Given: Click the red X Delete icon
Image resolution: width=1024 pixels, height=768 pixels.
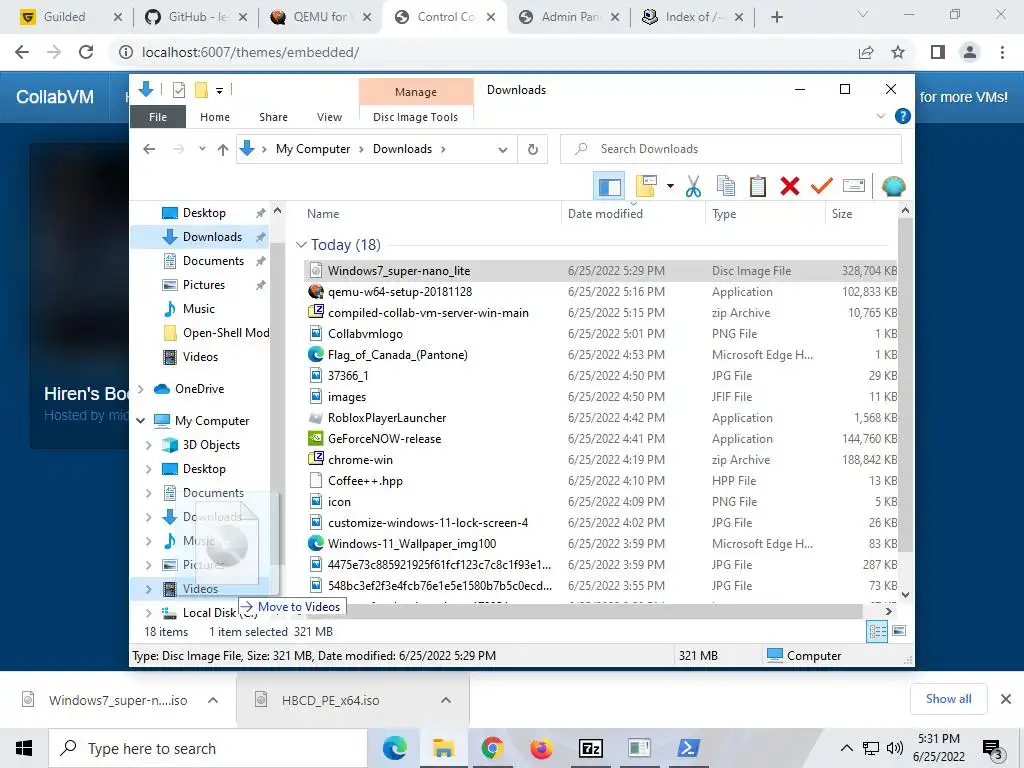Looking at the screenshot, I should click(x=790, y=186).
